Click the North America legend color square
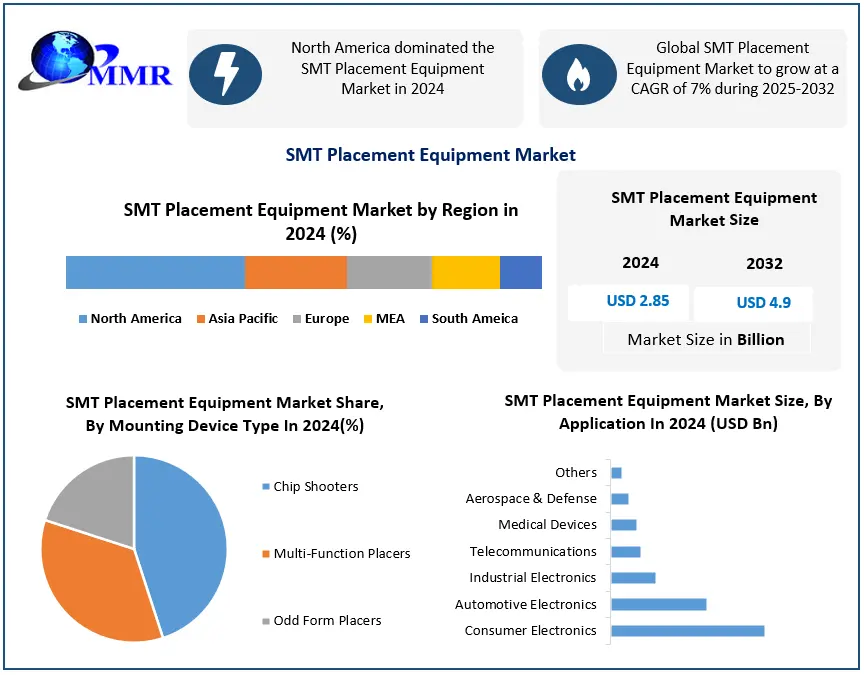This screenshot has width=864, height=675. [83, 319]
